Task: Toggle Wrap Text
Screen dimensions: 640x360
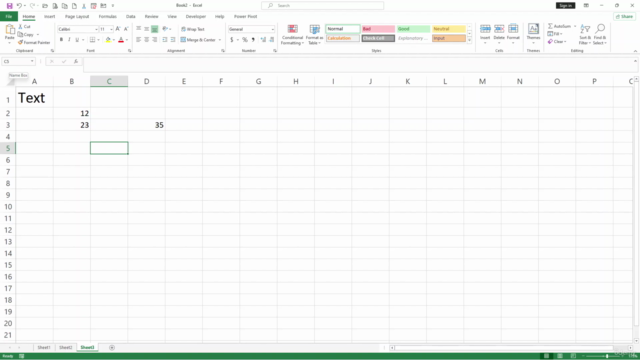Action: point(193,29)
